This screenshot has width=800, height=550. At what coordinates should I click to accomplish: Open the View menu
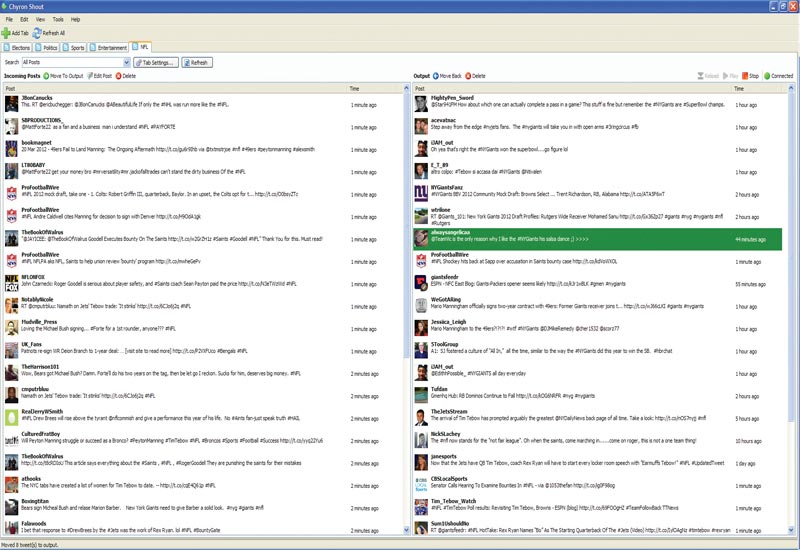(40, 19)
